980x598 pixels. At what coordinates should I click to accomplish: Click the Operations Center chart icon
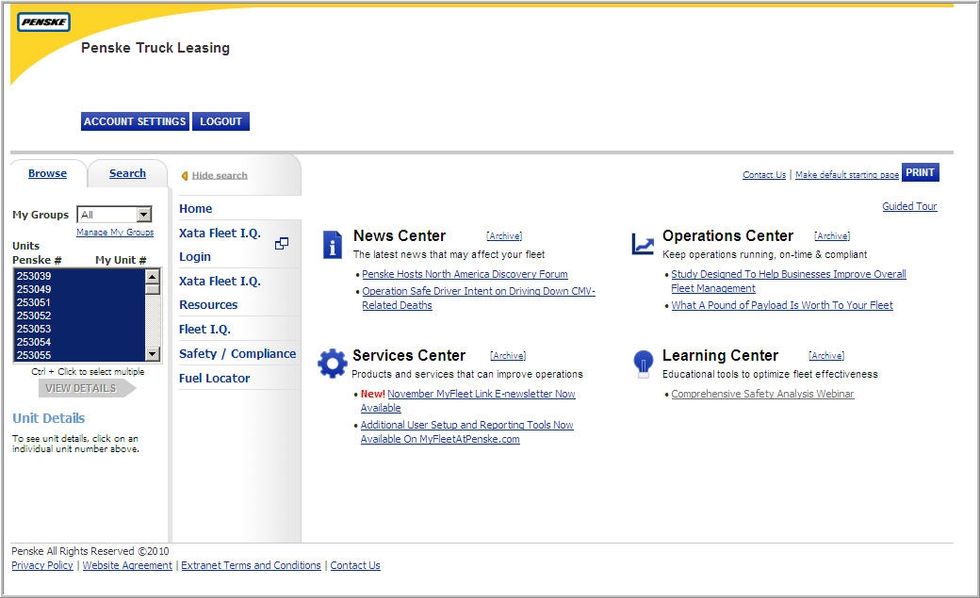[x=642, y=244]
